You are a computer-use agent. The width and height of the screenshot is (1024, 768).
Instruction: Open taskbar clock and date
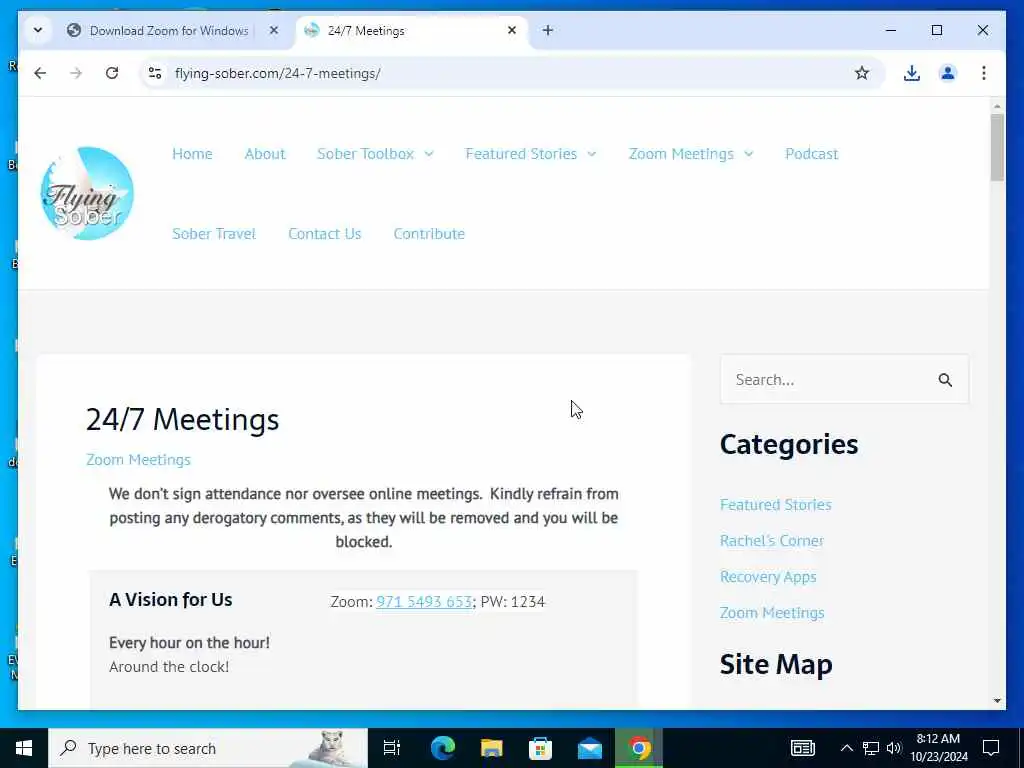pos(938,748)
